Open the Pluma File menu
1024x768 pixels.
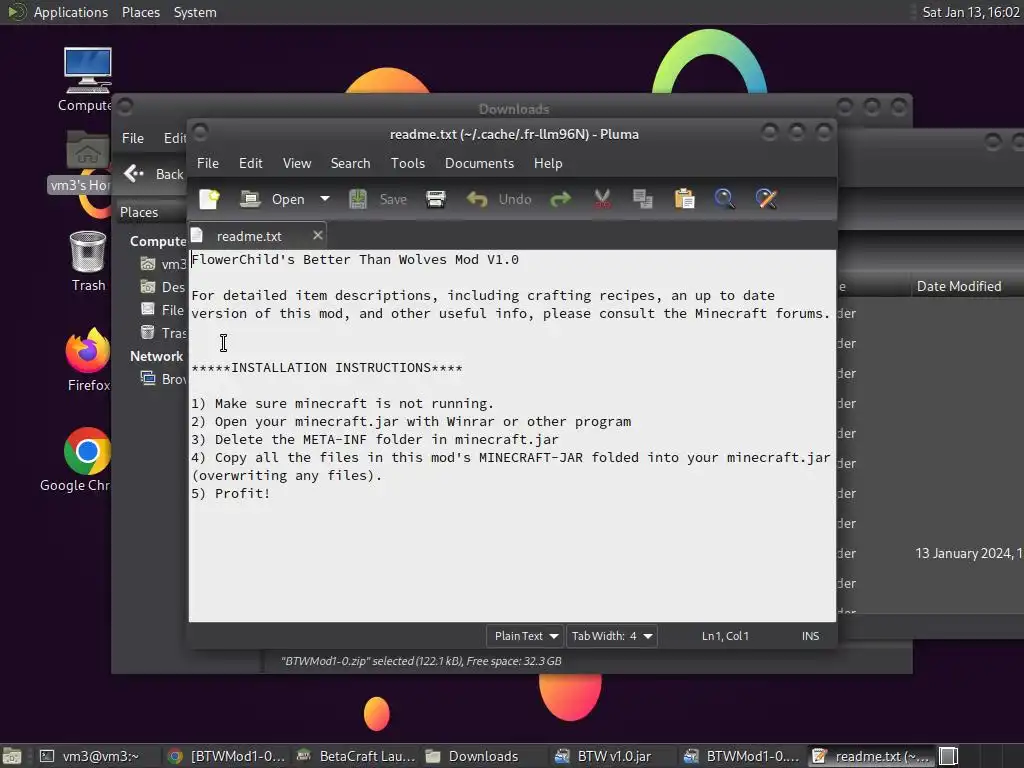point(208,163)
